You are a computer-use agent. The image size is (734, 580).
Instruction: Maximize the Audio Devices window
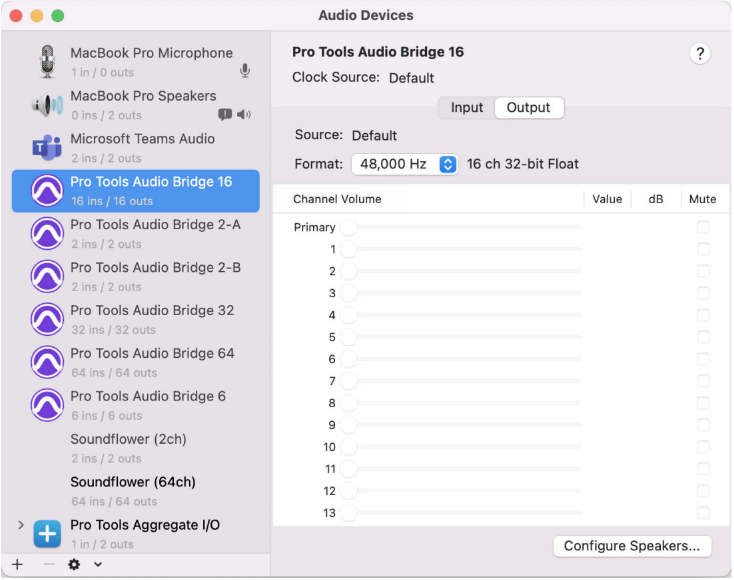click(58, 16)
